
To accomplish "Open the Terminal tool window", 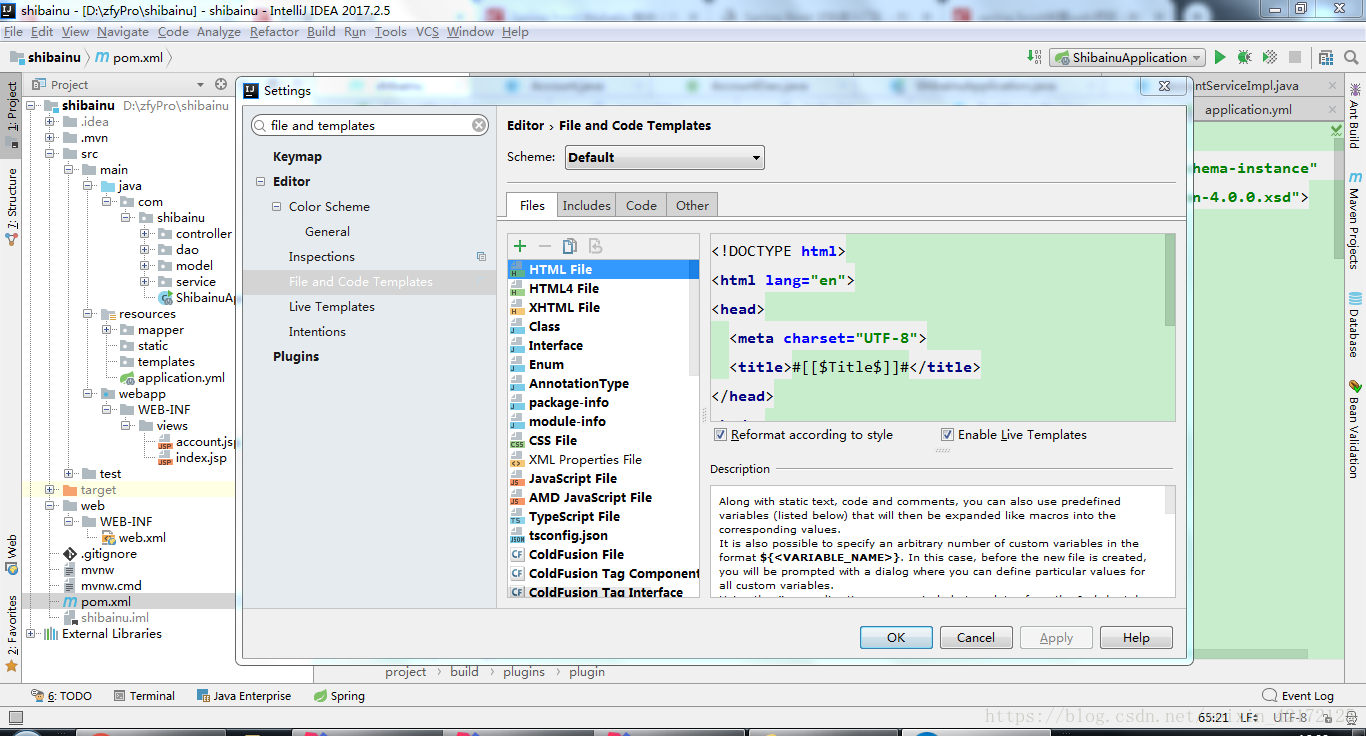I will [143, 696].
